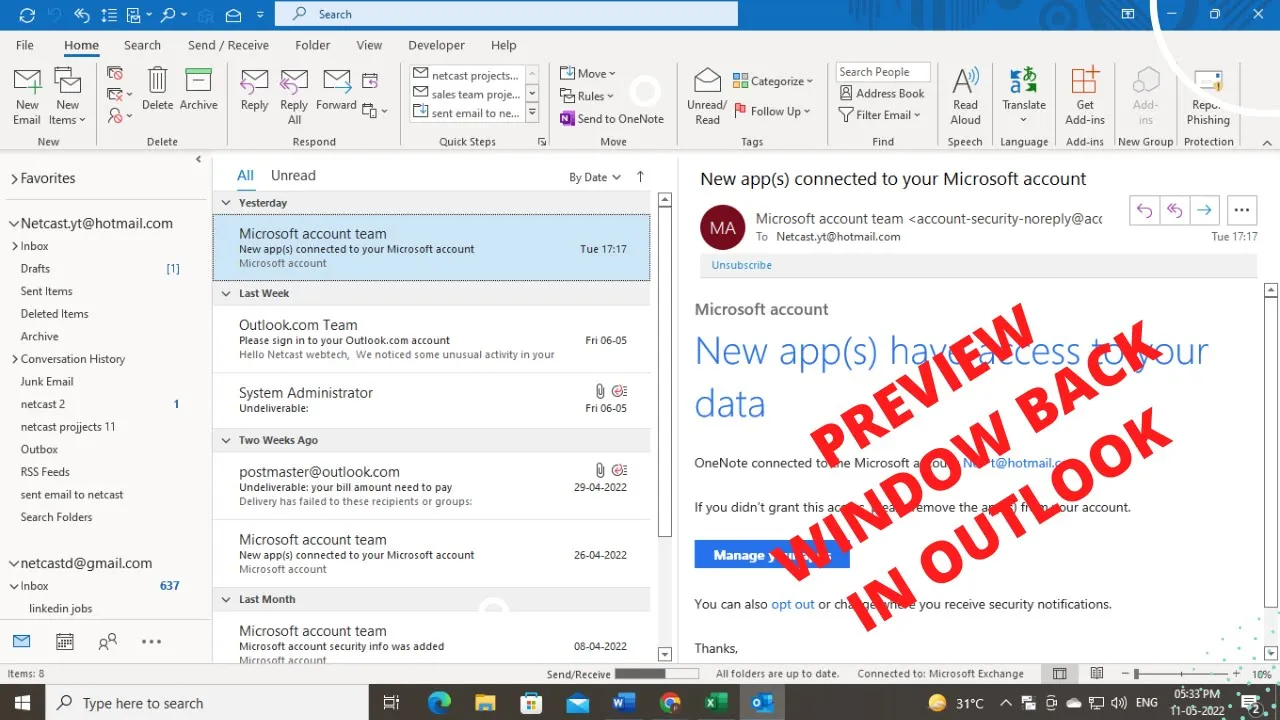
Task: Click the Send/Receive All Folders icon
Action: point(27,15)
